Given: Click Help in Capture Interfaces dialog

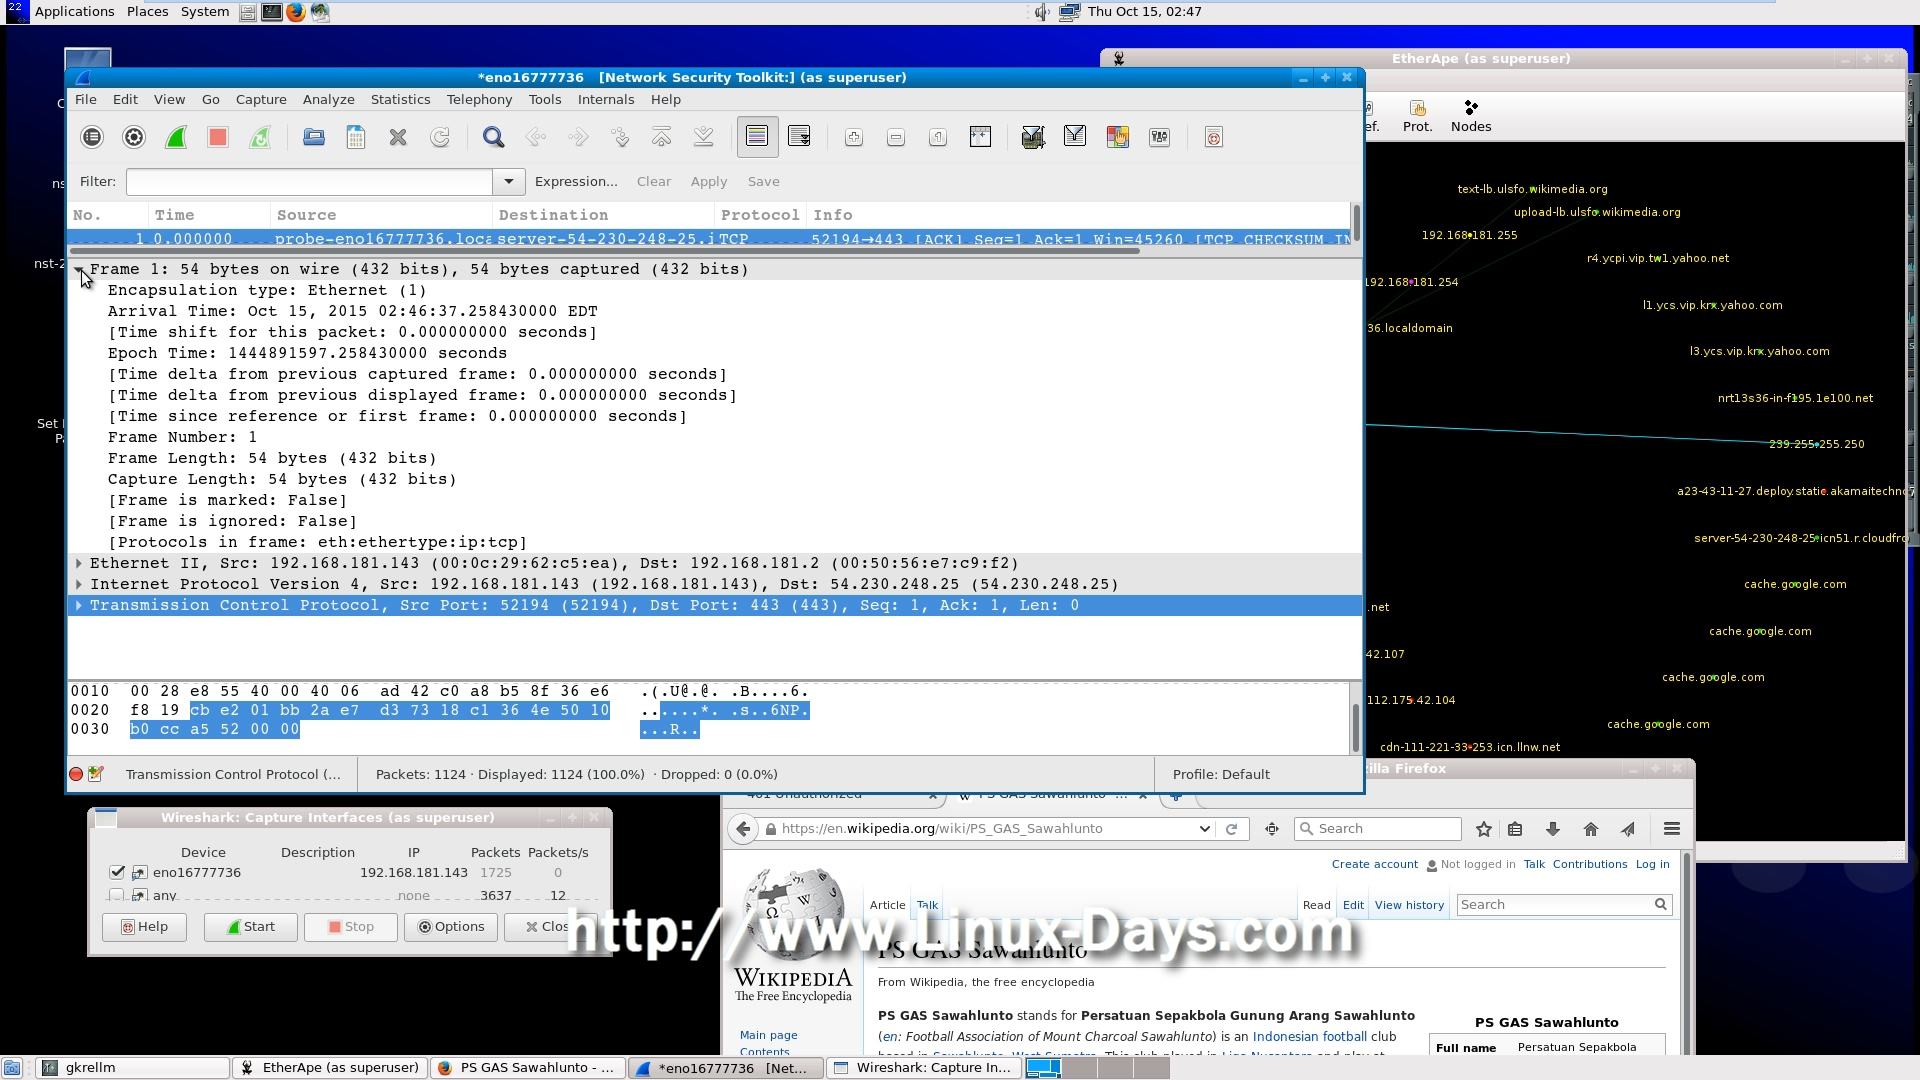Looking at the screenshot, I should click(x=144, y=927).
